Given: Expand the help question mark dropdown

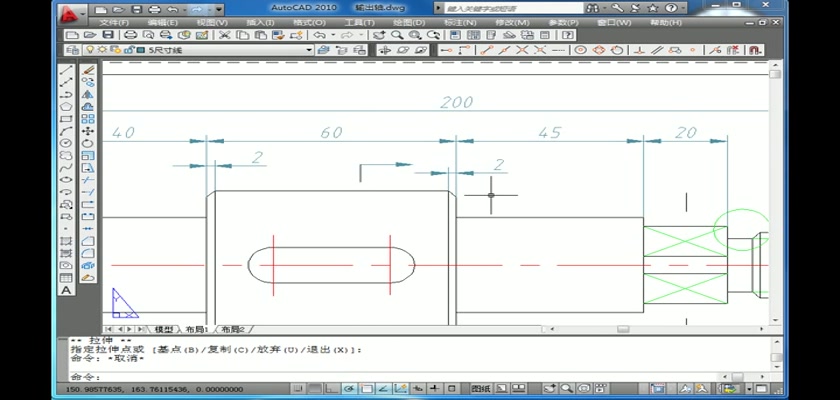Looking at the screenshot, I should 683,8.
